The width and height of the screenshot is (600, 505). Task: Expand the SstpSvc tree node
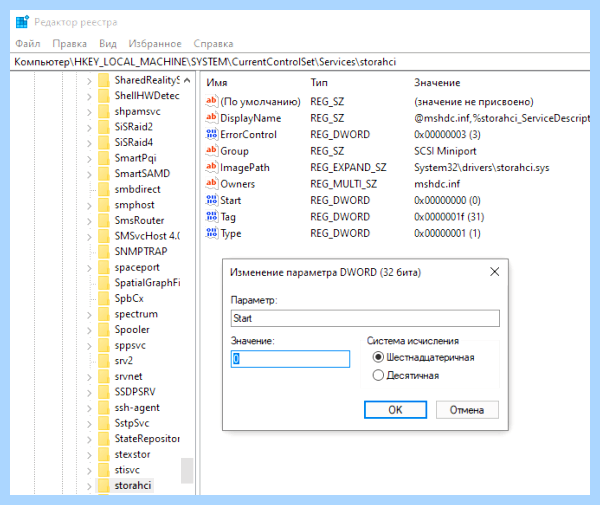89,424
